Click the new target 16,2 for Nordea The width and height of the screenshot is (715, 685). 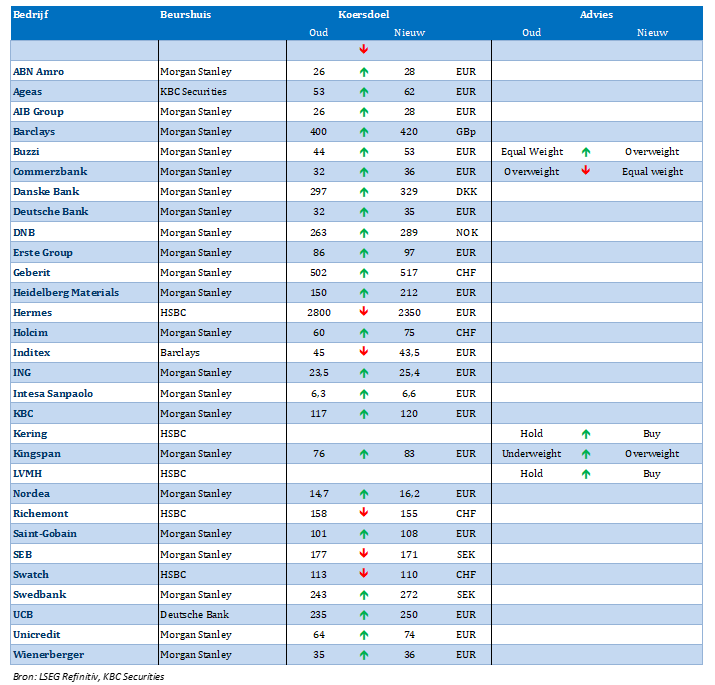coord(409,494)
